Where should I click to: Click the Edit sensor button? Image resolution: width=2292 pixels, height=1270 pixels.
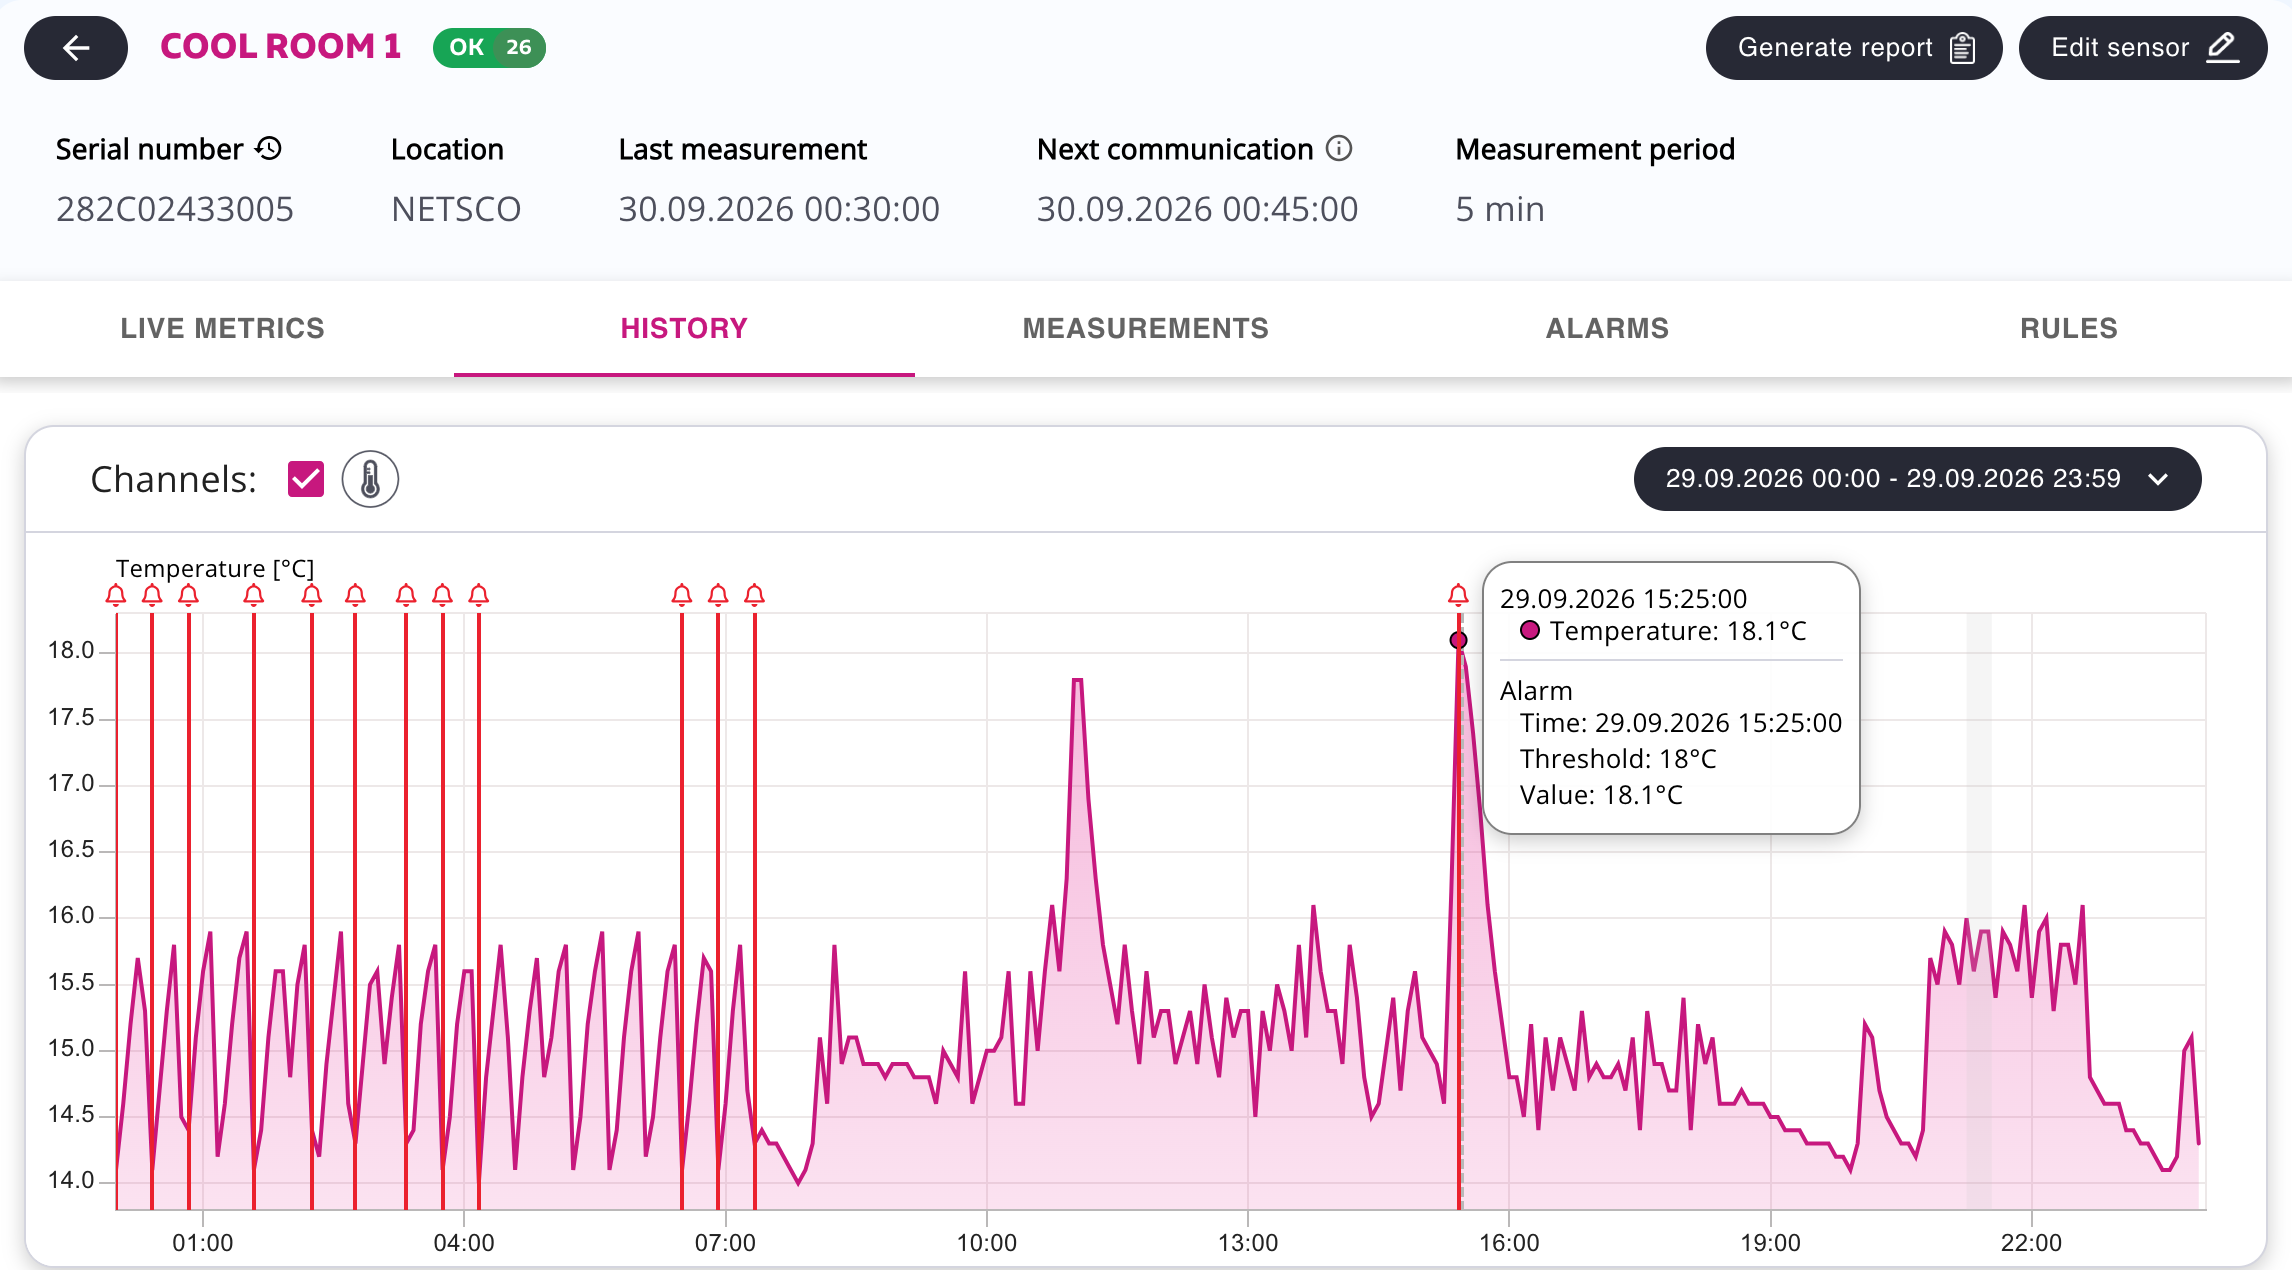click(x=2143, y=48)
